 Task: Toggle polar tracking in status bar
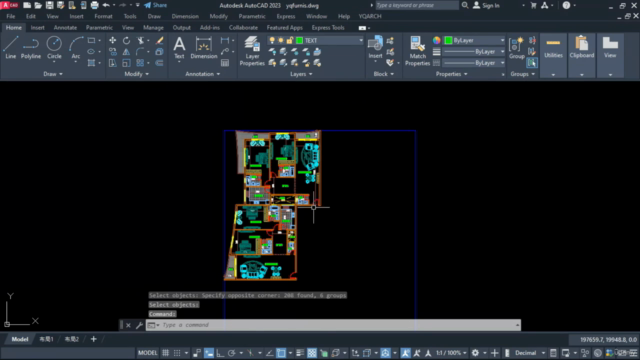[231, 353]
